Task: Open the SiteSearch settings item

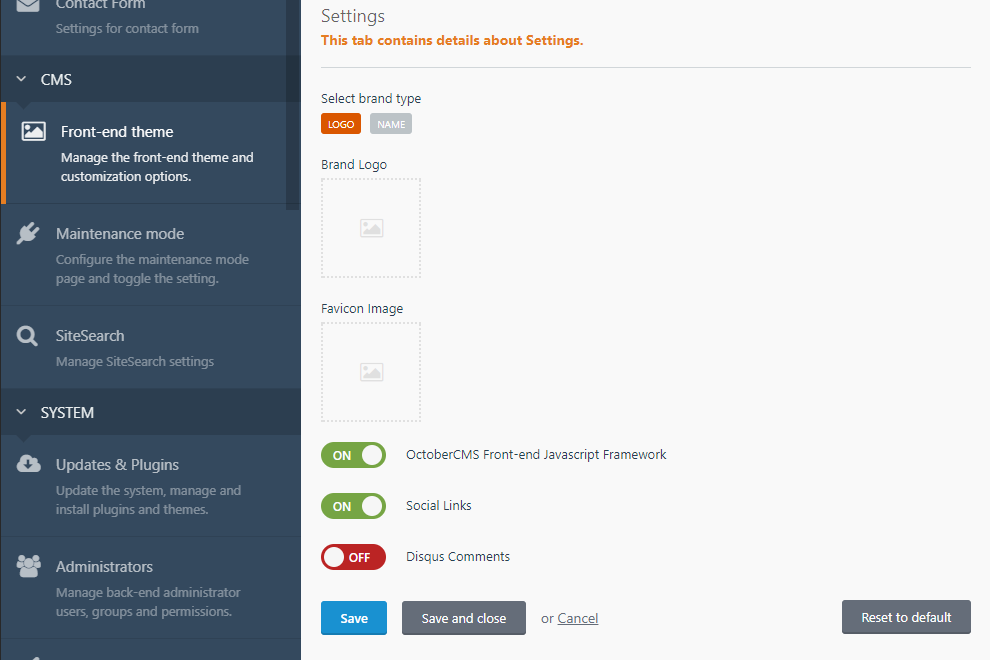Action: click(151, 347)
